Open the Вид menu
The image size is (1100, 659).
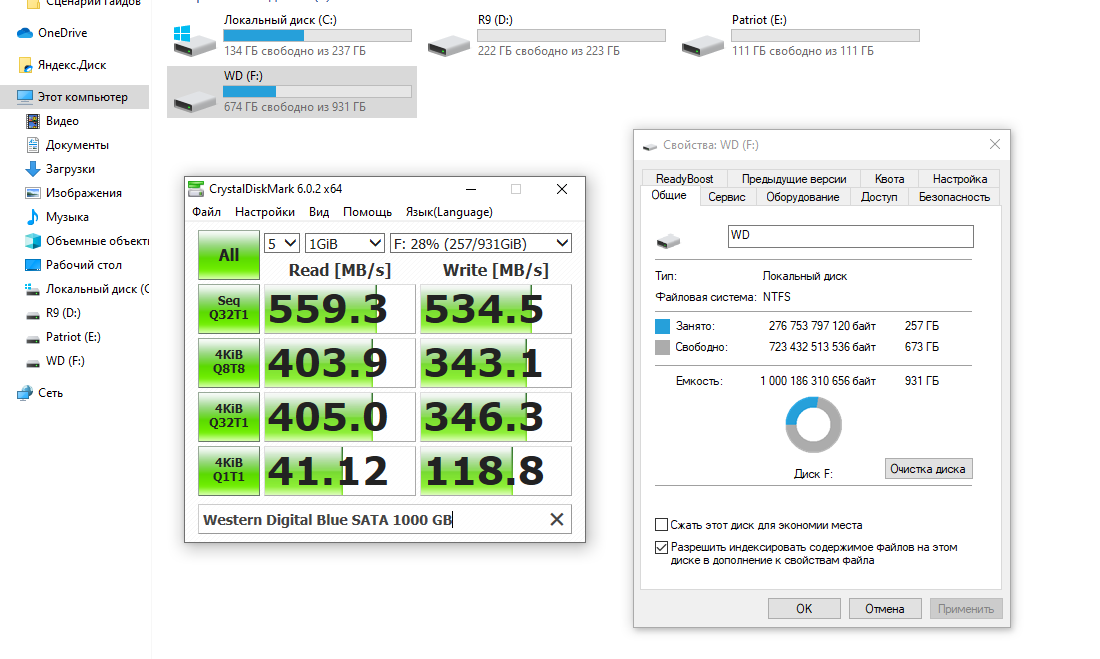pyautogui.click(x=318, y=212)
